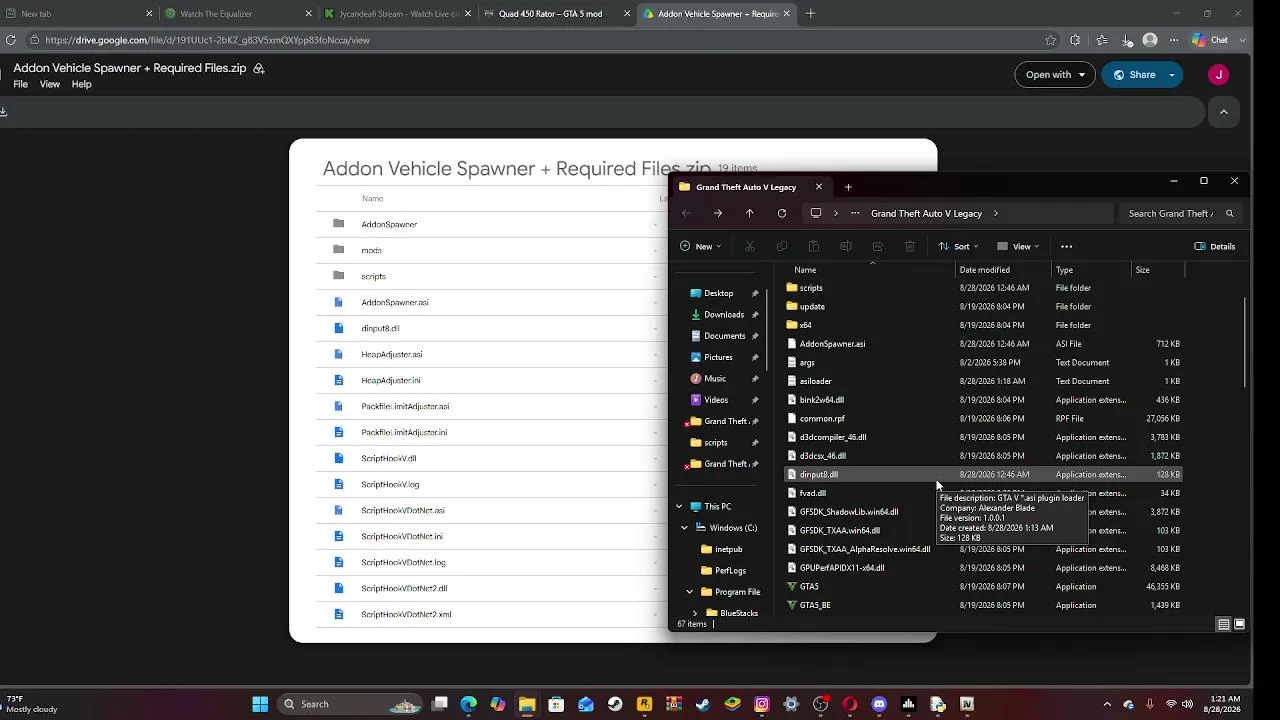Switch to the Watch The Equalizer tab
The image size is (1280, 720).
(x=236, y=14)
